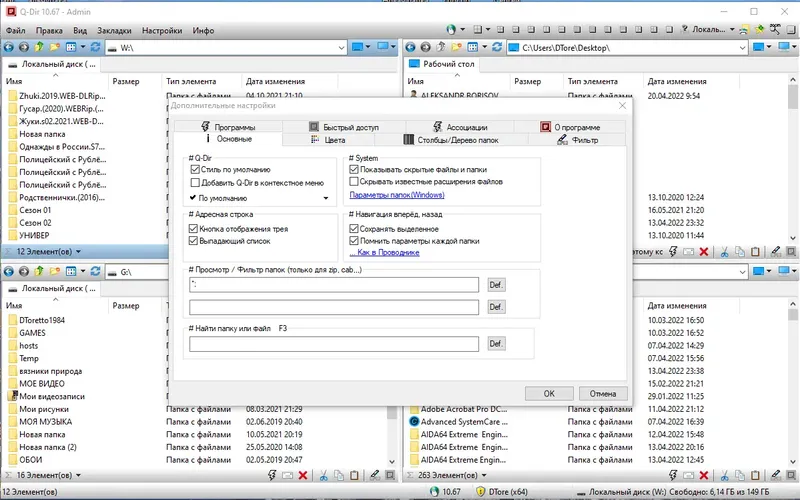This screenshot has height=500, width=800.
Task: Create new folder in the Desktop pane
Action: (x=457, y=47)
